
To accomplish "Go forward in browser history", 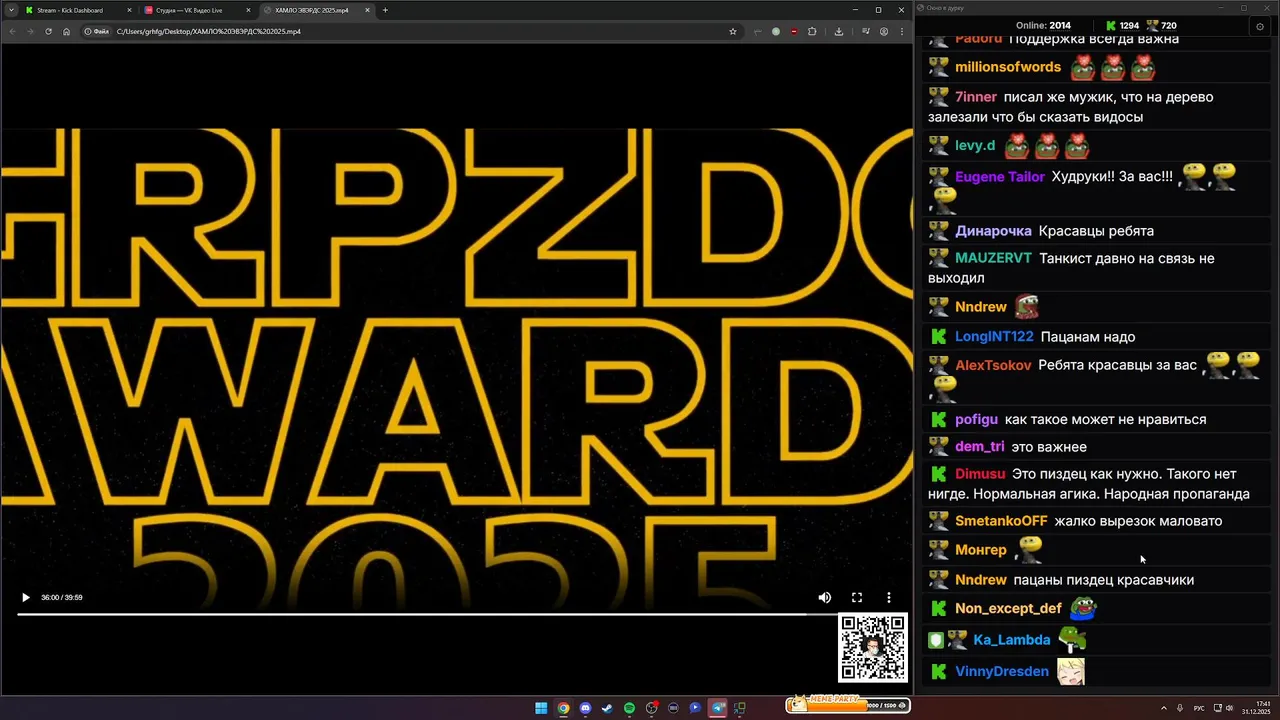I will point(30,31).
